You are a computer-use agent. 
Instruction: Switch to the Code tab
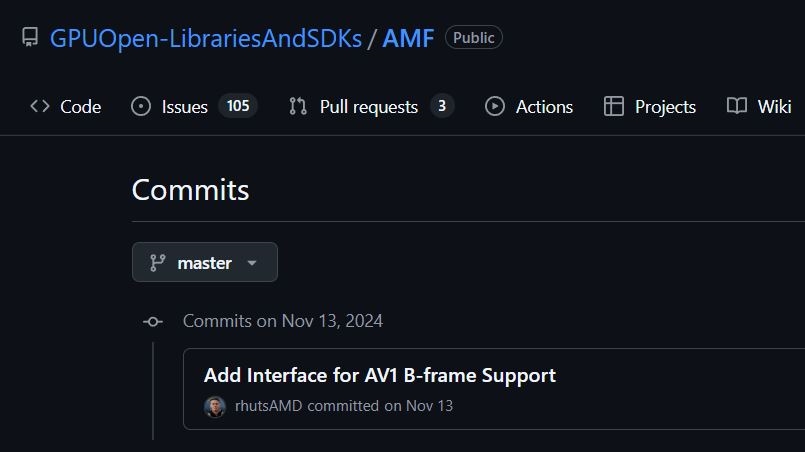tap(80, 107)
